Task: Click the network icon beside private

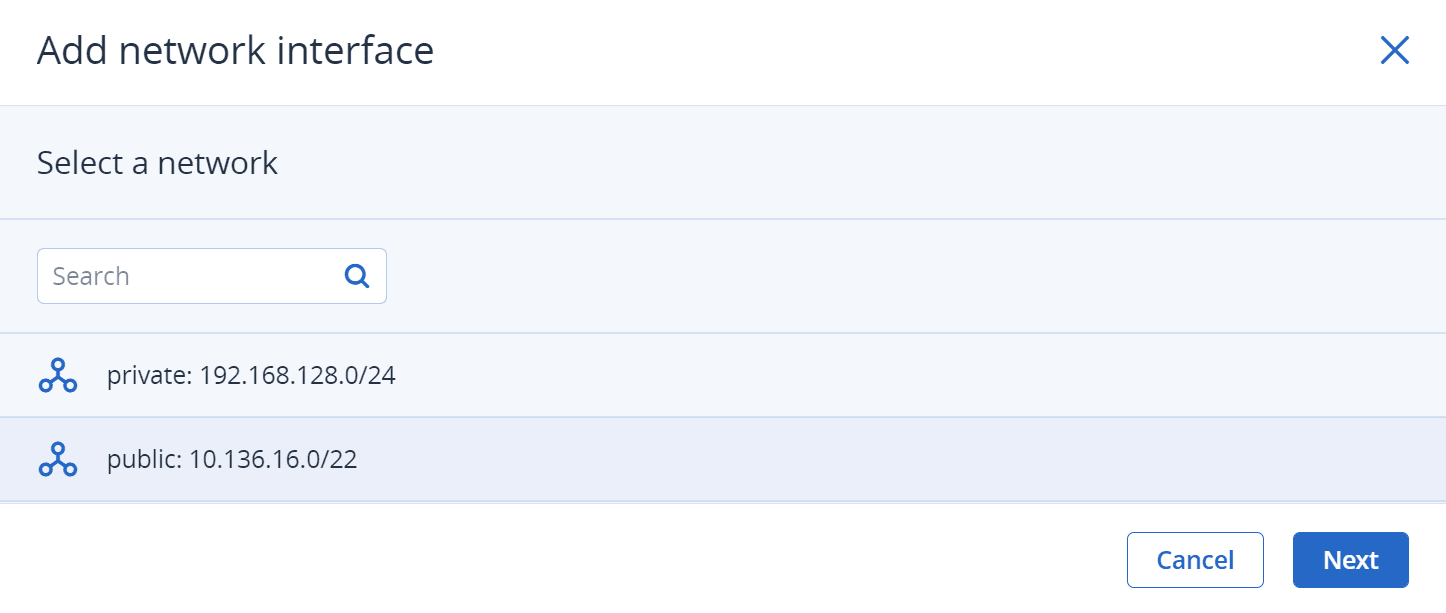Action: (x=58, y=375)
